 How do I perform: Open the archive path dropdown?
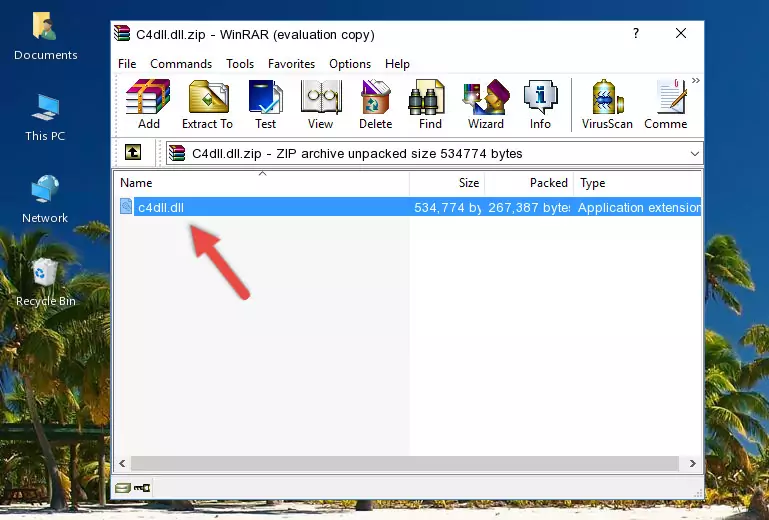click(694, 154)
